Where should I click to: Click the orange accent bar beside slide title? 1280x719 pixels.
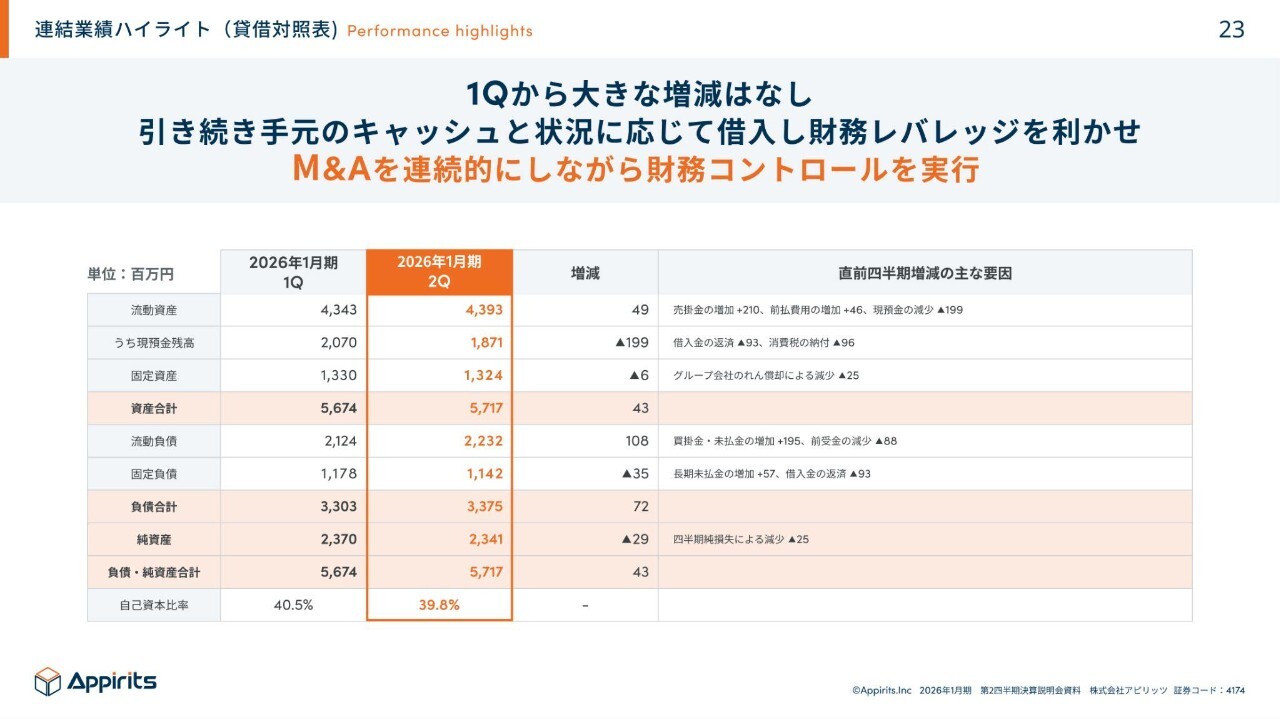tap(4, 29)
